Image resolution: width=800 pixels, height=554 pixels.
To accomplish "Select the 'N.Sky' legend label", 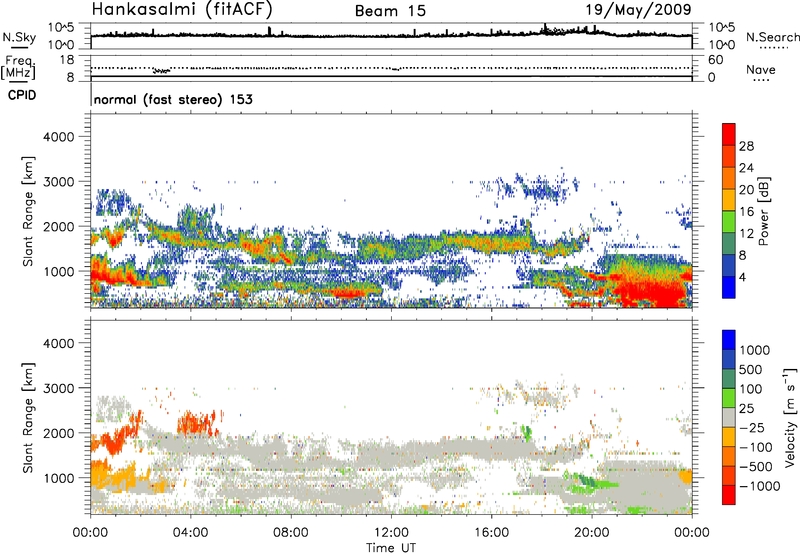I will point(19,37).
